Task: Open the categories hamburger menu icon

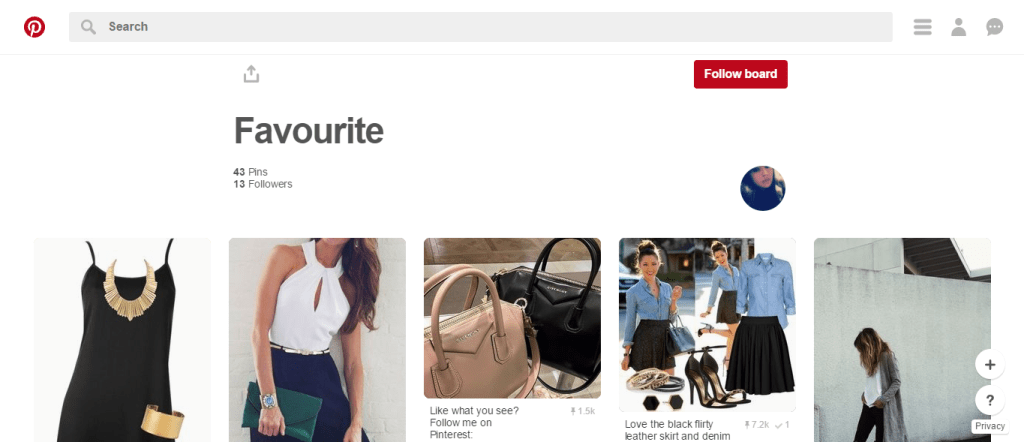Action: point(922,27)
